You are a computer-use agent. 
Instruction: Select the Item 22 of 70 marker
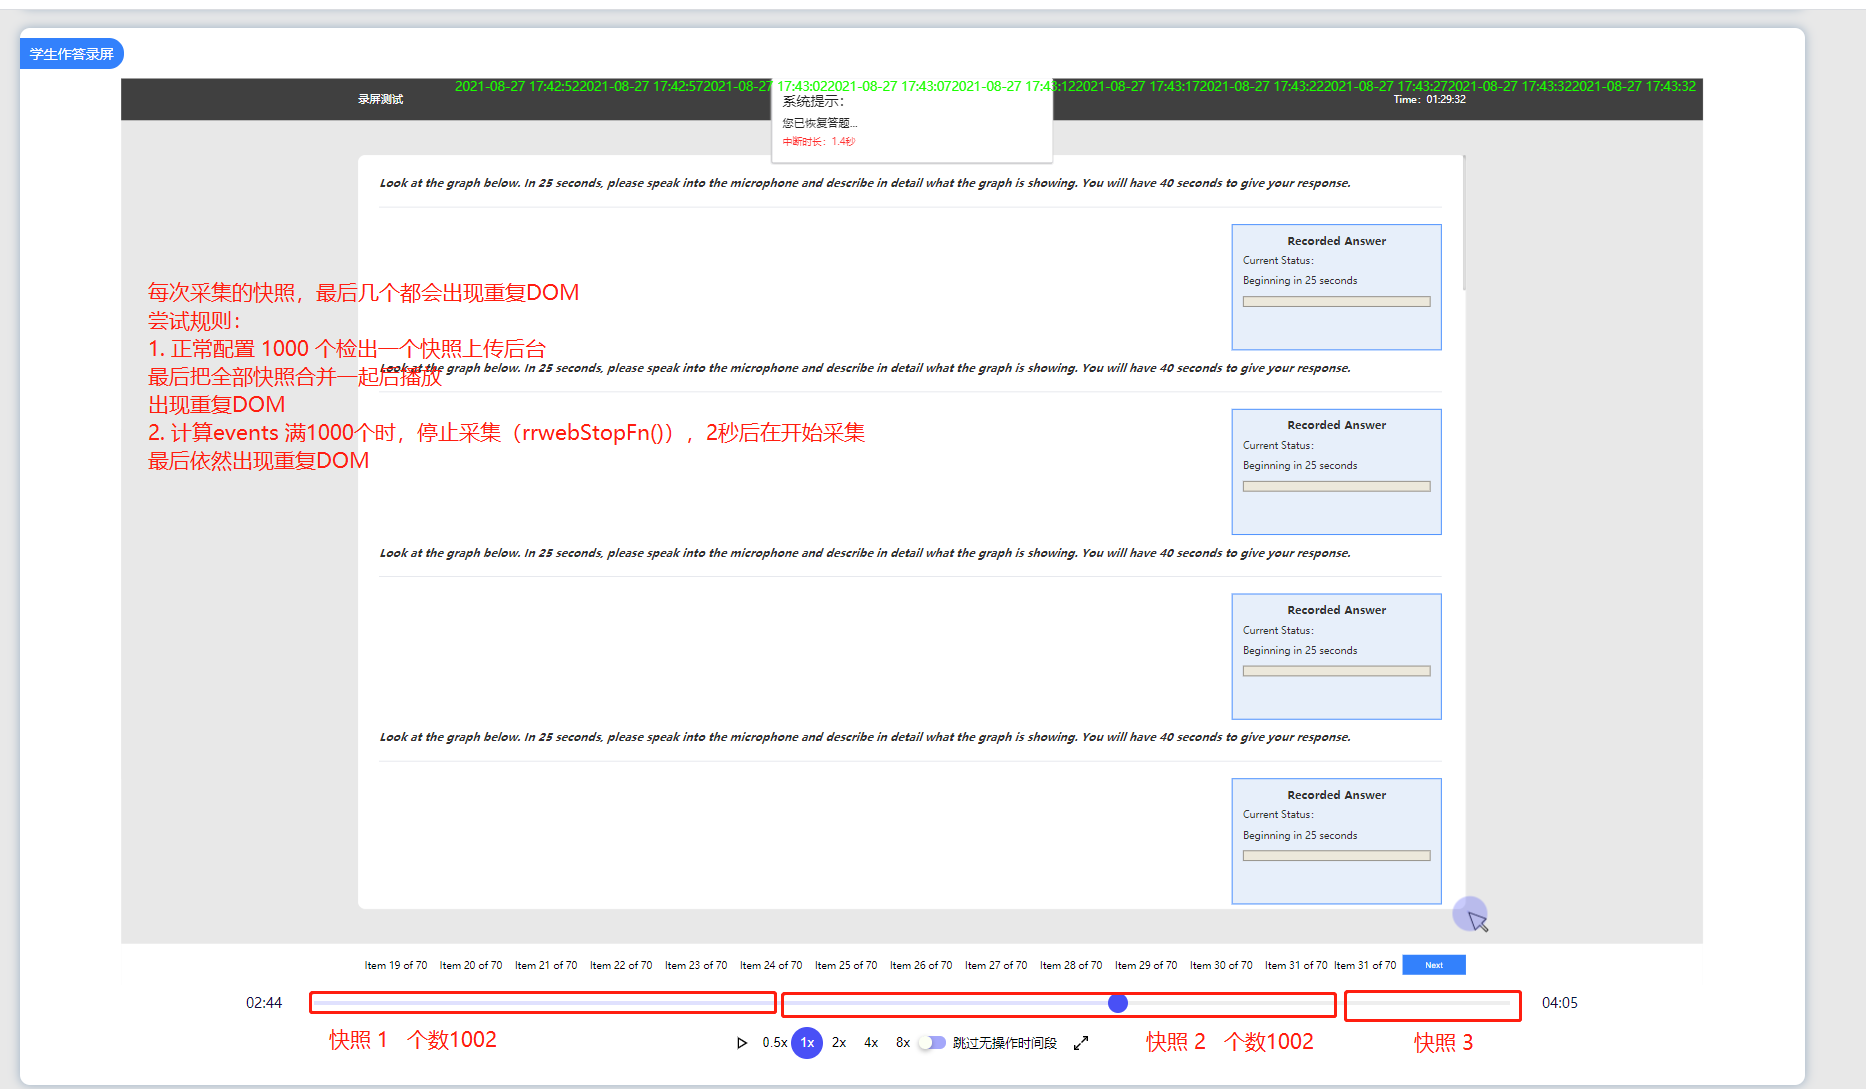(621, 964)
